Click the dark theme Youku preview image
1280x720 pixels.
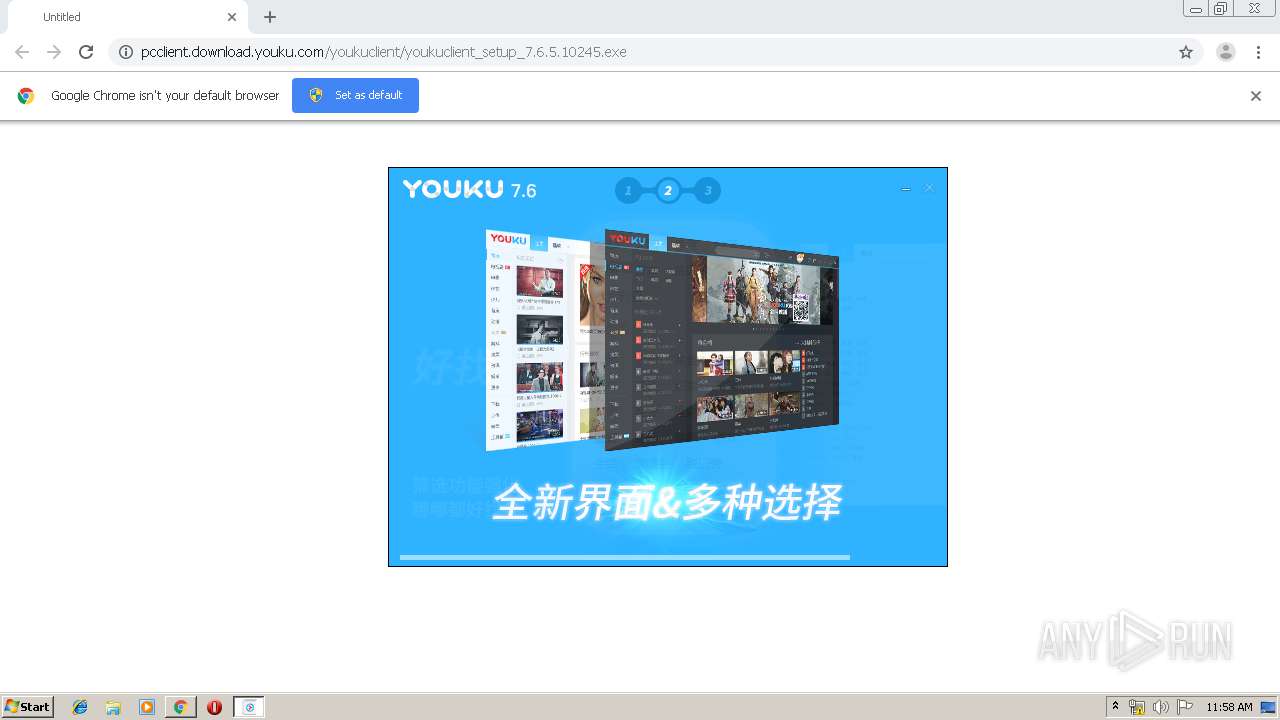pyautogui.click(x=722, y=340)
